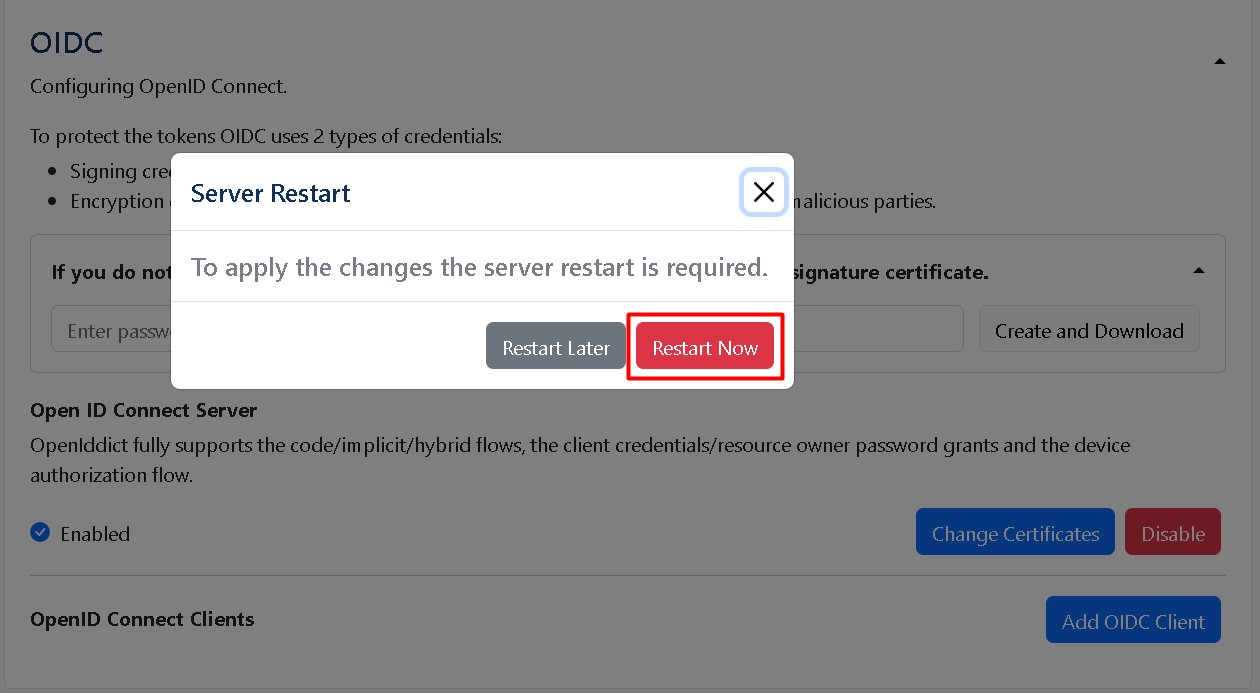Disable the Open ID Connect Server
Screen dimensions: 1260x693
1172,533
